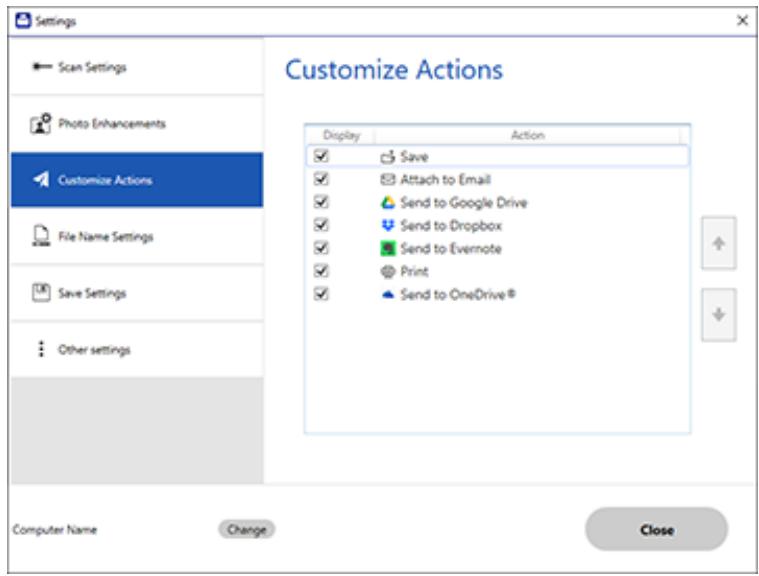Select the "Send to OneDrive" text
This screenshot has height=576, width=759.
458,294
